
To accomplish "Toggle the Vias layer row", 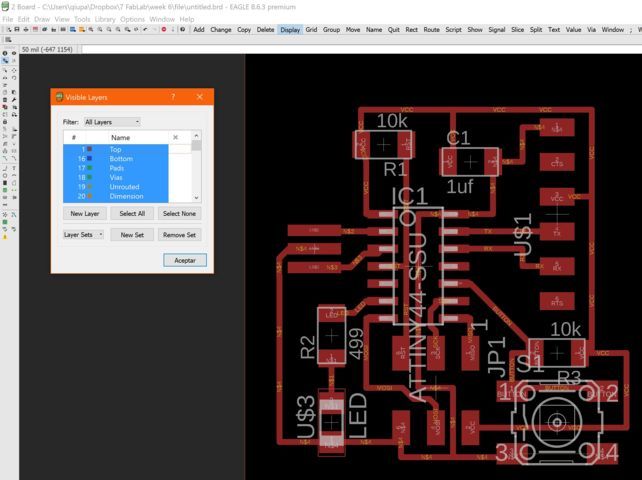I will point(115,177).
